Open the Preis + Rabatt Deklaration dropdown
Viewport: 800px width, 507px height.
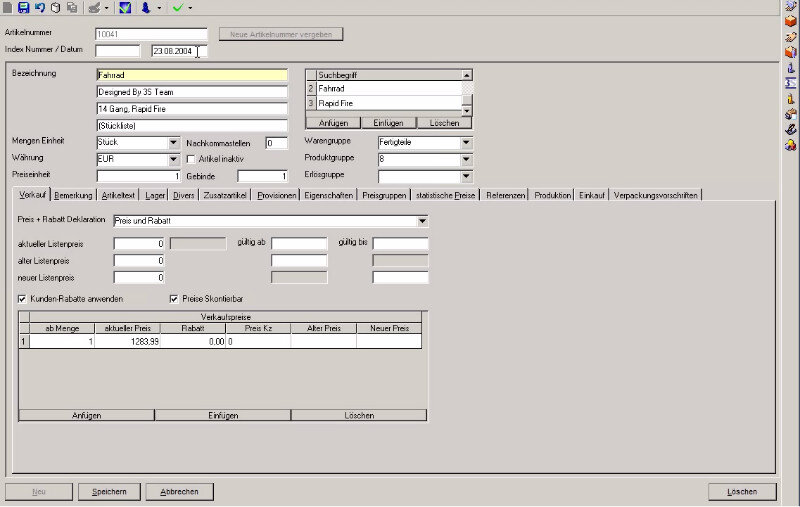coord(422,220)
